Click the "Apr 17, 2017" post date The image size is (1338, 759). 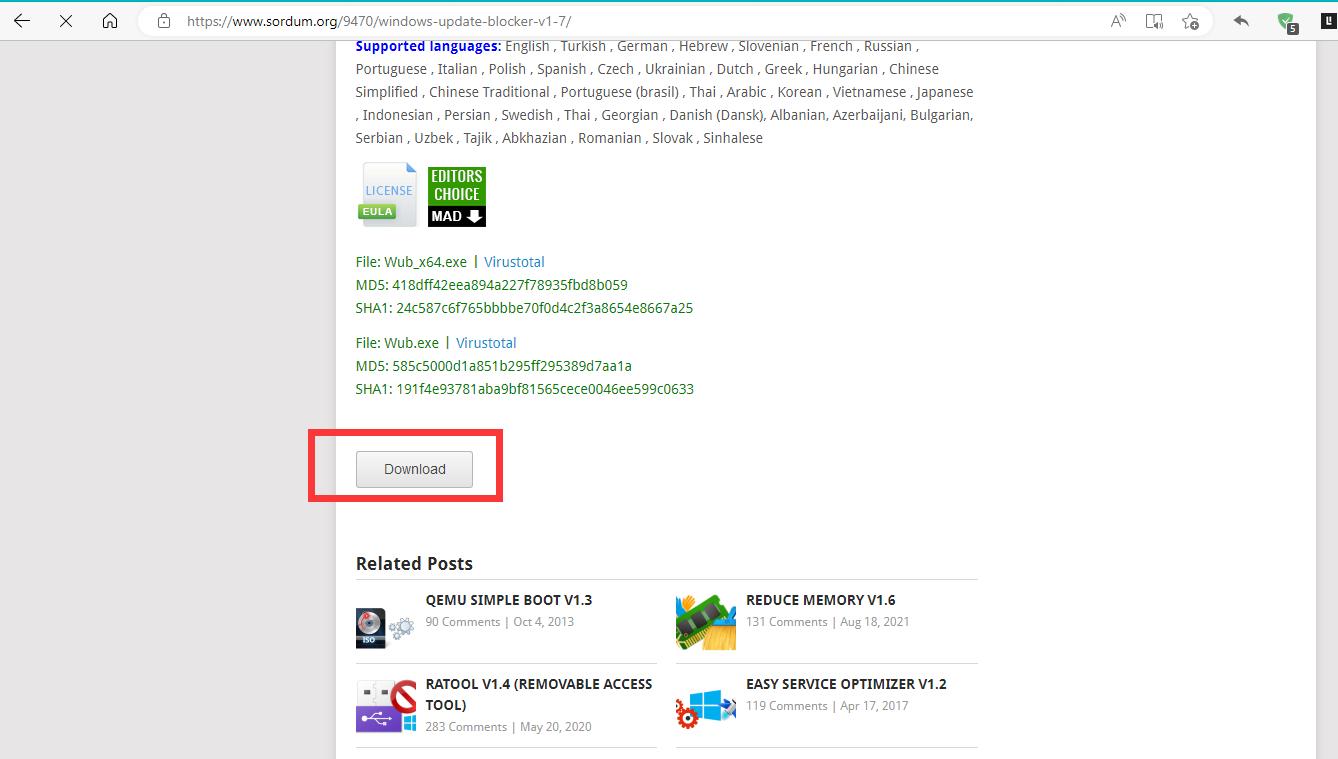[875, 706]
